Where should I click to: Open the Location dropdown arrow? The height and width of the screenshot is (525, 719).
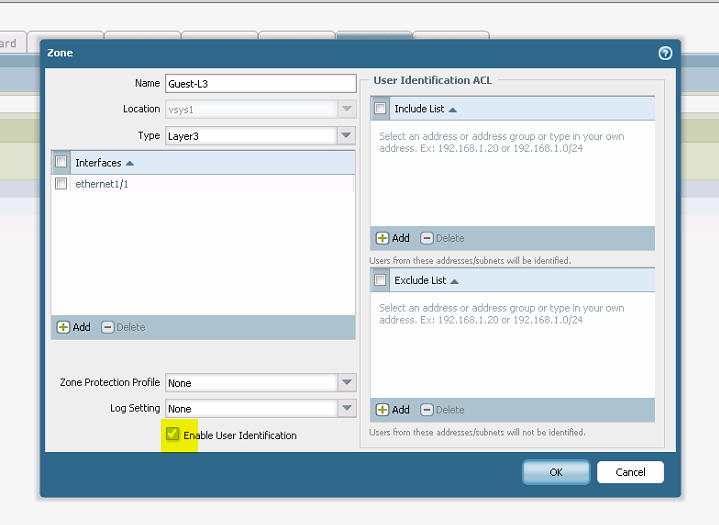pos(347,109)
